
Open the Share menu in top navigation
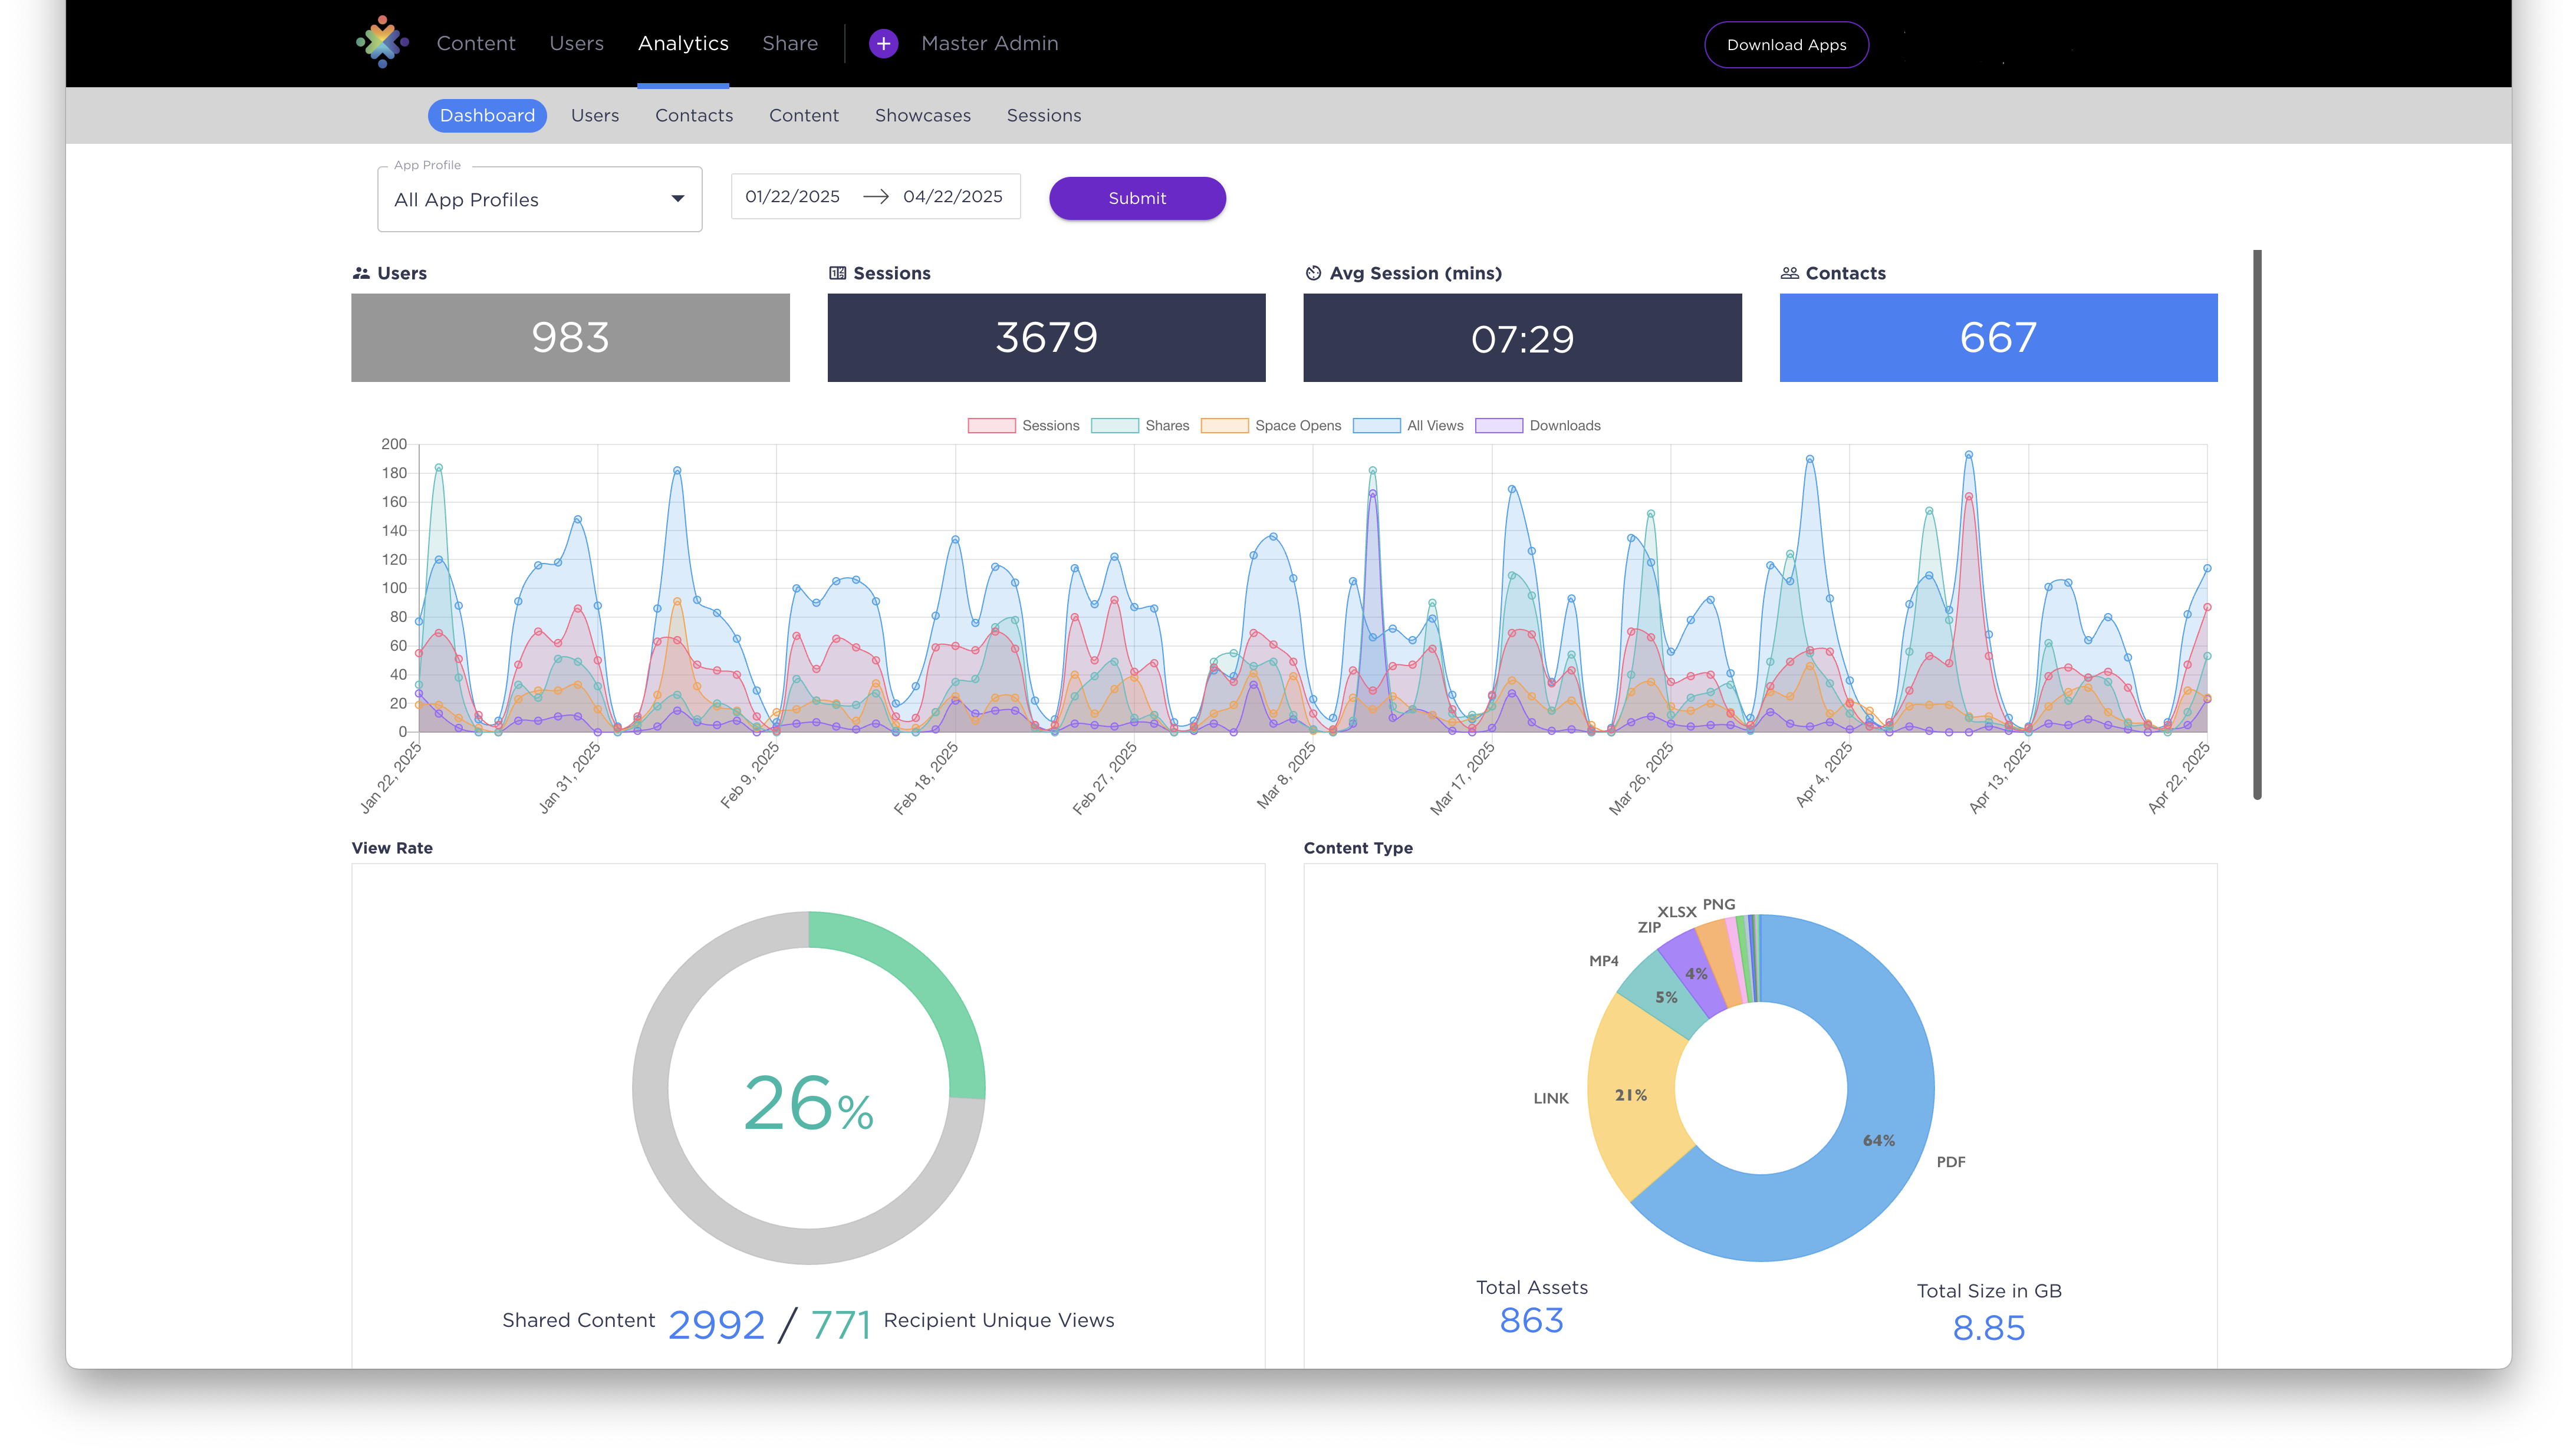[790, 43]
